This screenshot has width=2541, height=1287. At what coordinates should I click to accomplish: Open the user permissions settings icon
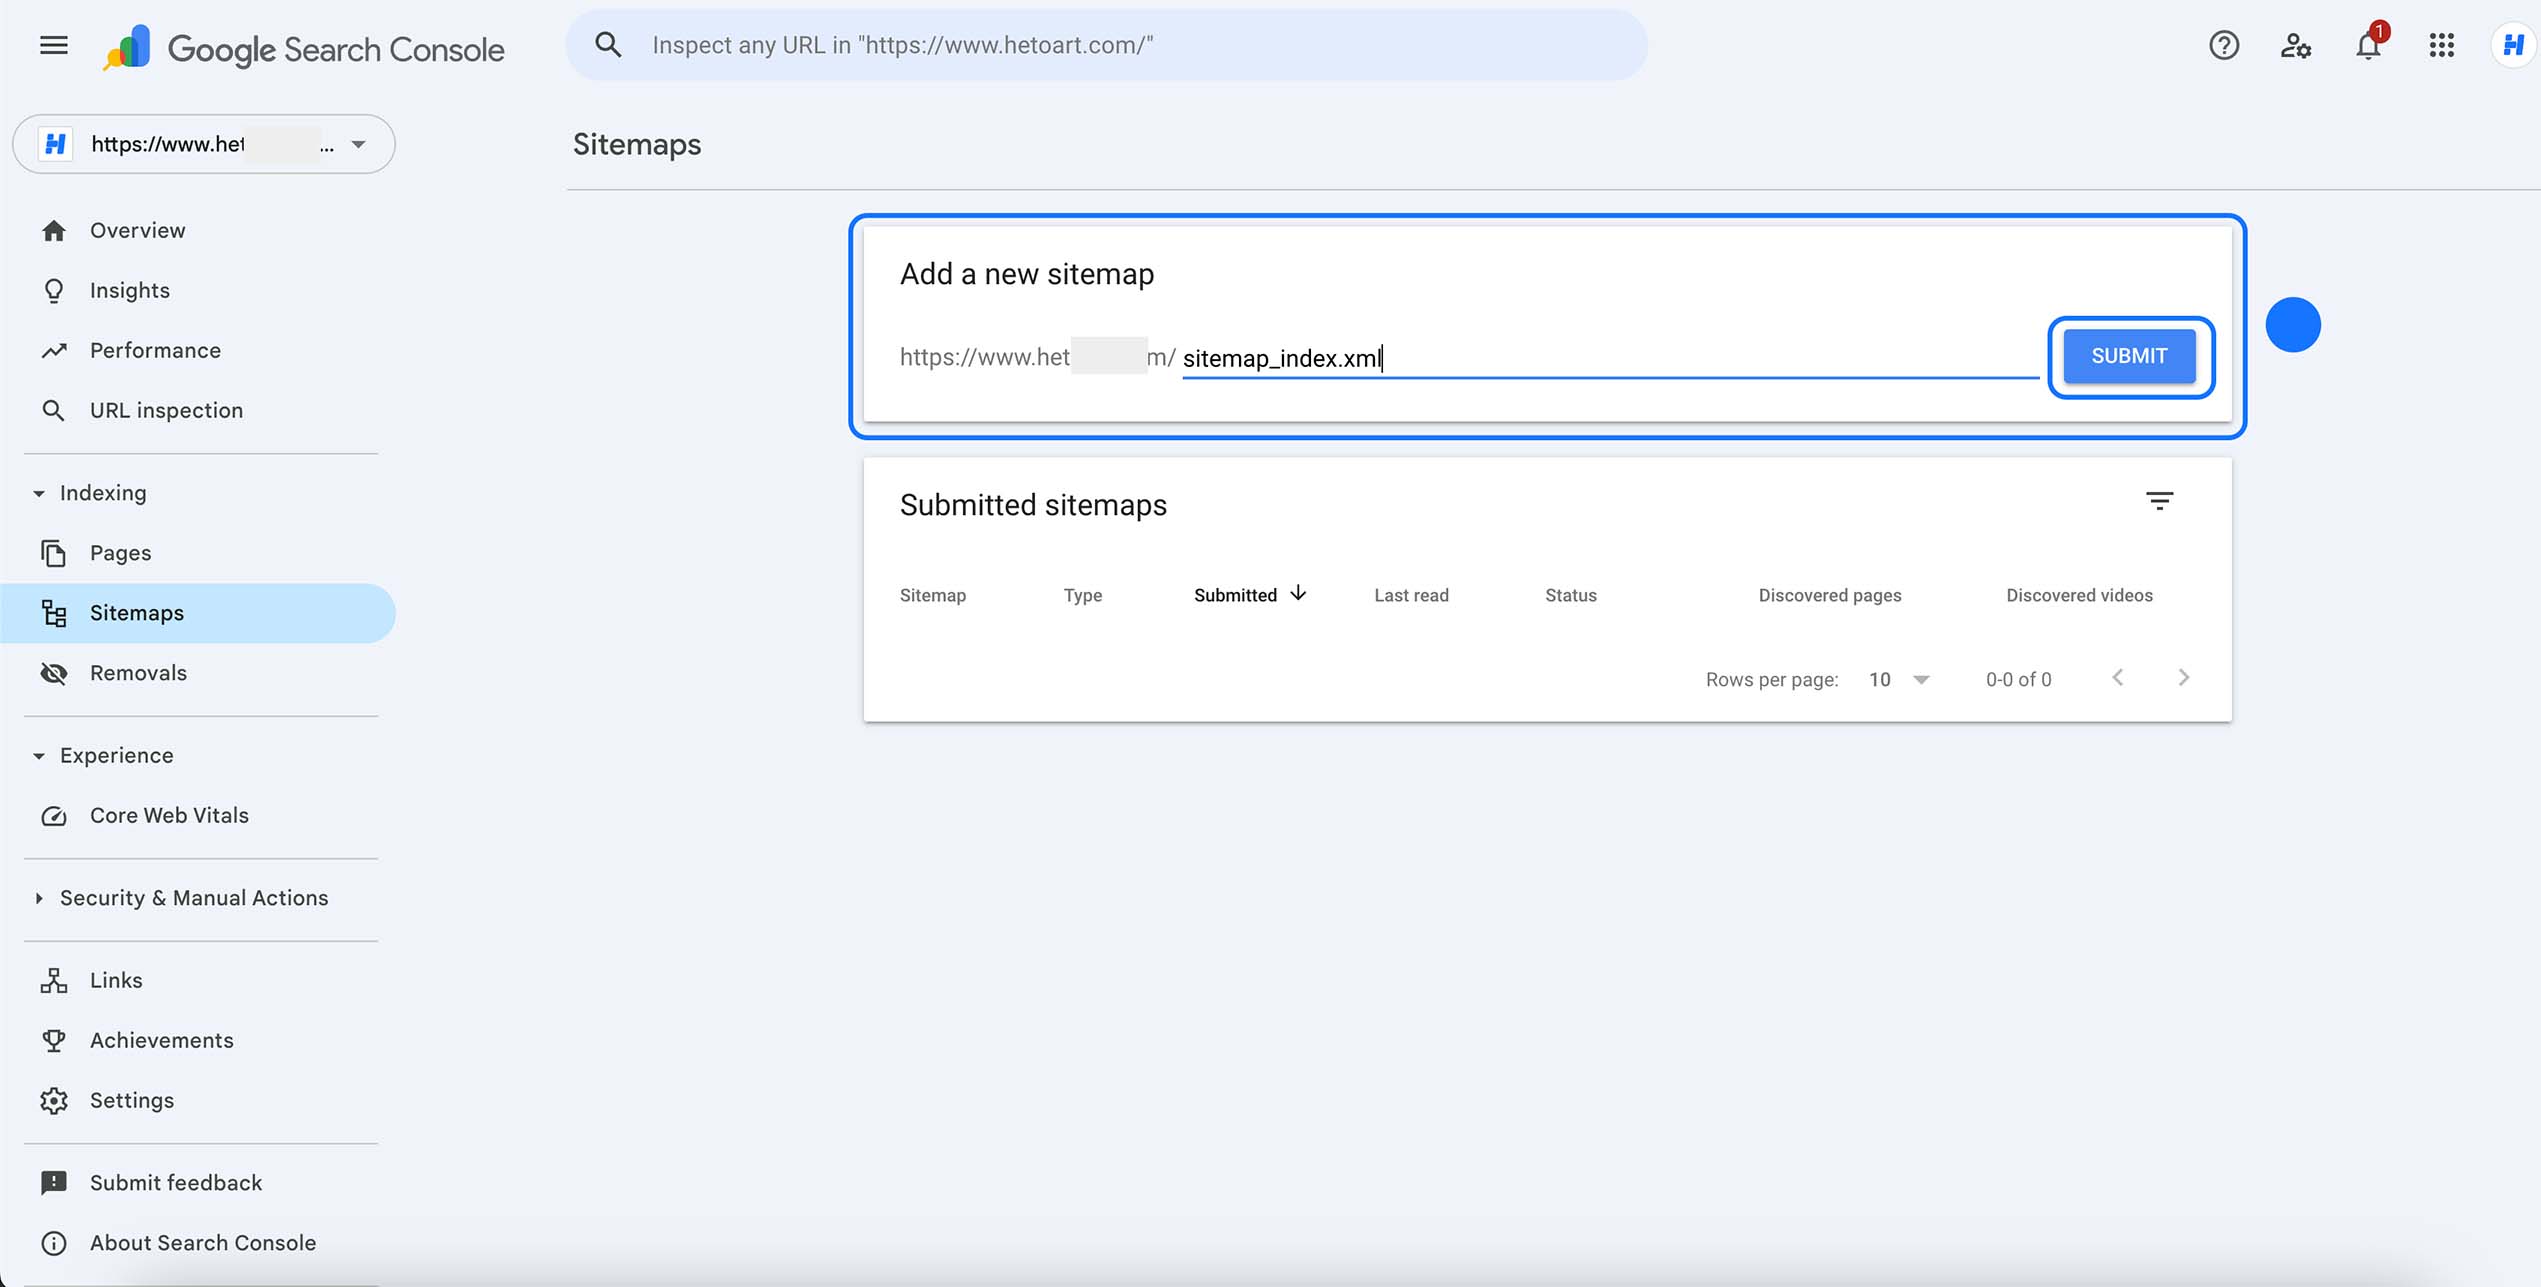point(2295,45)
